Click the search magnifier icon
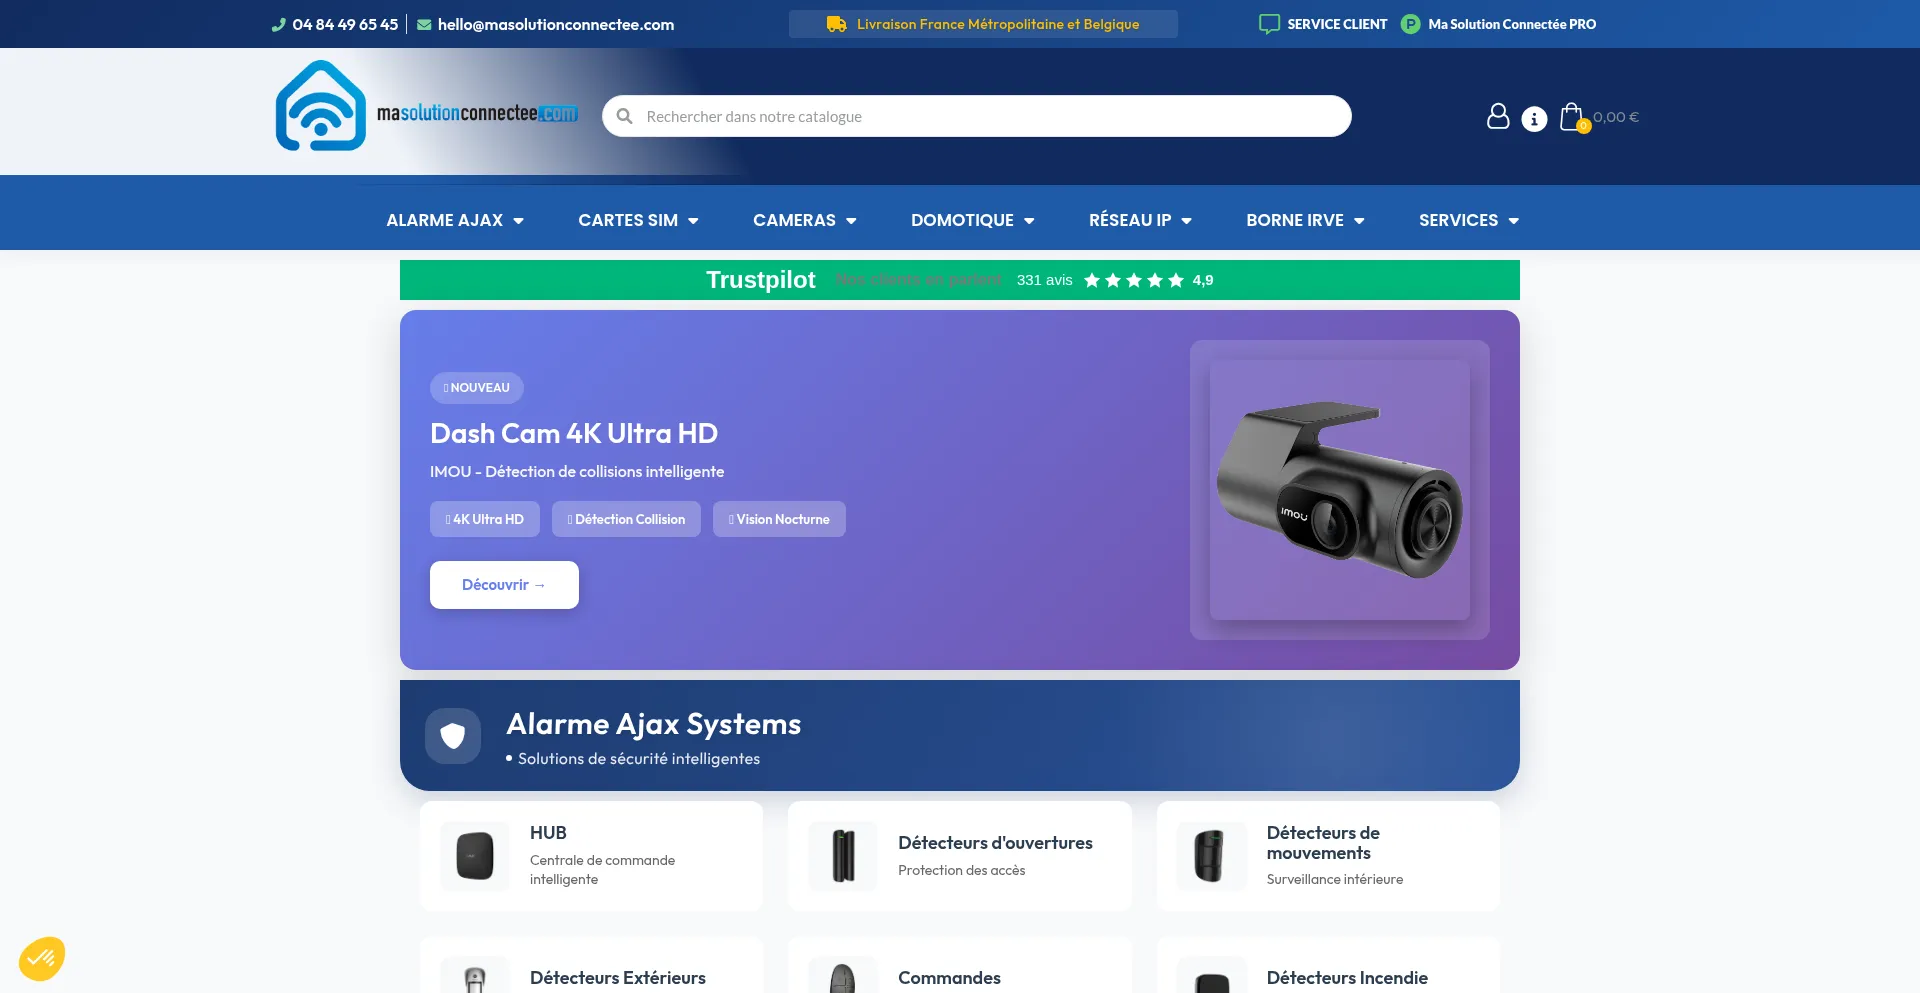 (625, 117)
